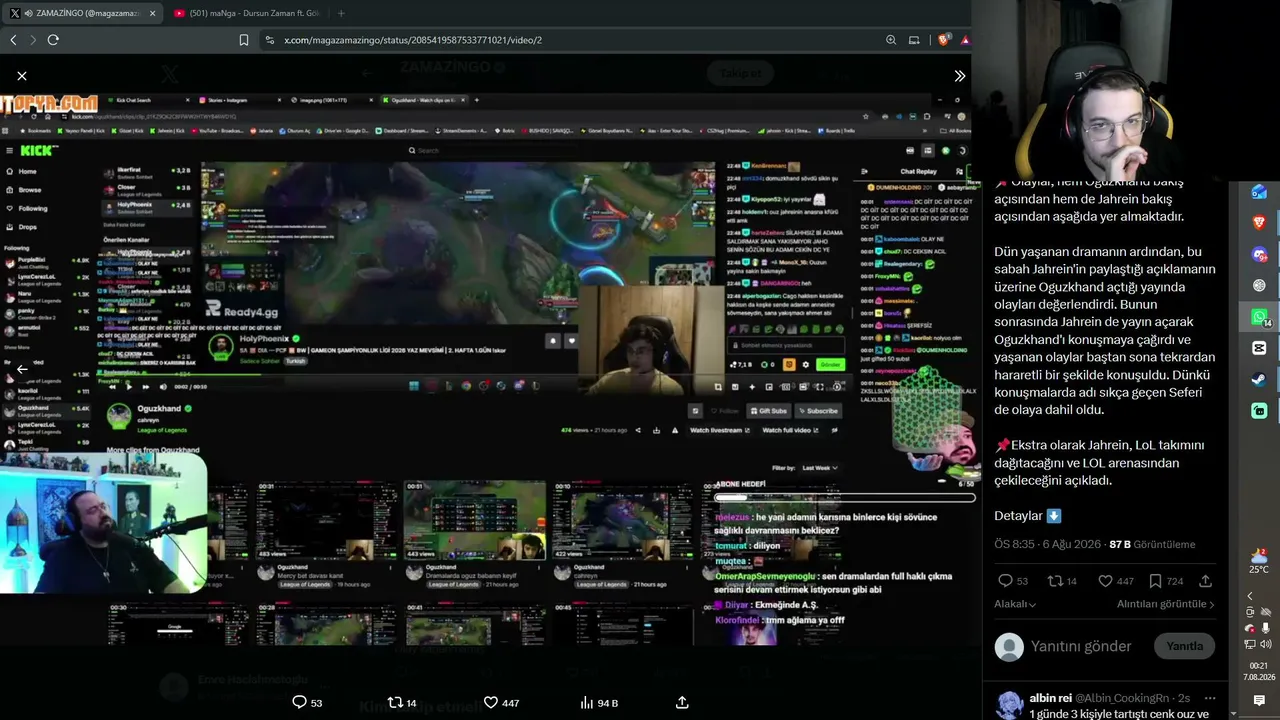
Task: Open Outlook from the taskbar
Action: click(x=1259, y=193)
